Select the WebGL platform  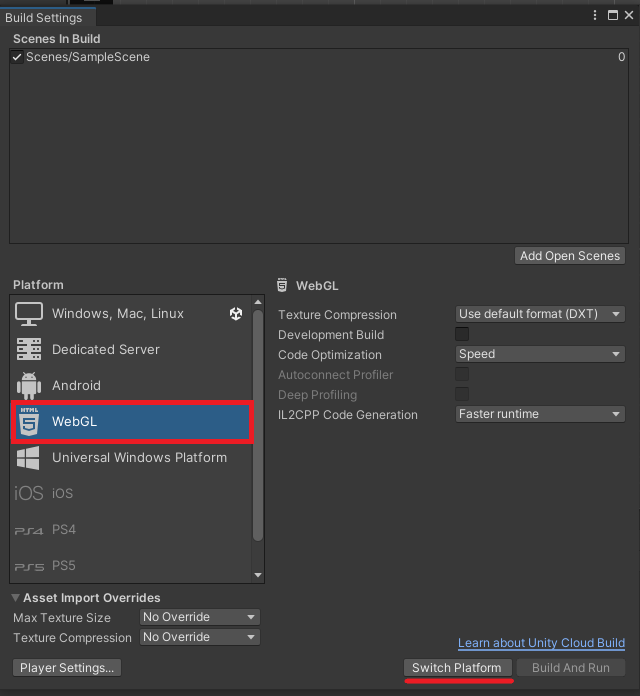(132, 422)
